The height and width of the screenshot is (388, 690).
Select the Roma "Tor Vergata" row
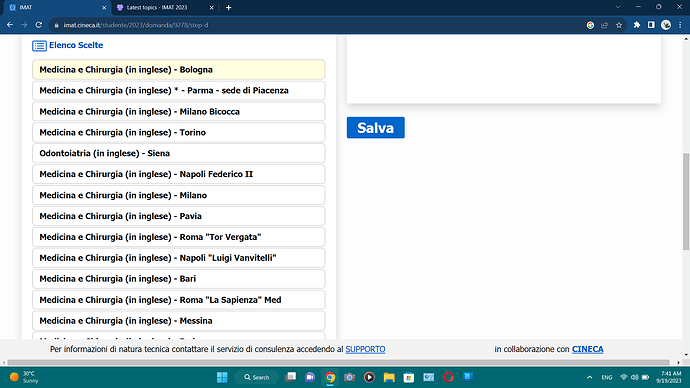(179, 237)
